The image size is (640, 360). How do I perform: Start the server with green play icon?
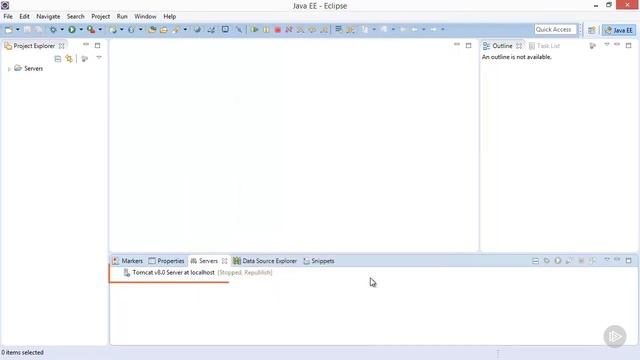(558, 260)
